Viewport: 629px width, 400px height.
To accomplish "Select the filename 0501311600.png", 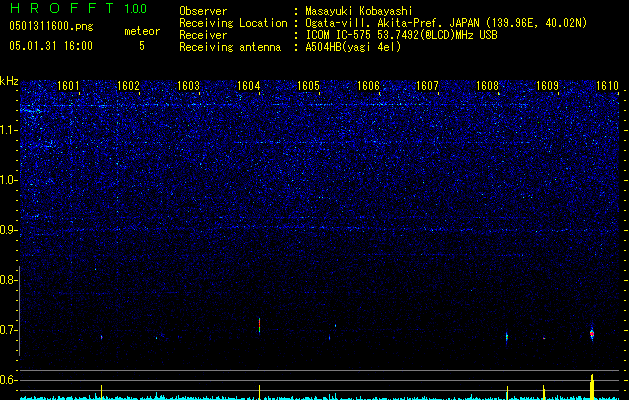I will point(51,27).
